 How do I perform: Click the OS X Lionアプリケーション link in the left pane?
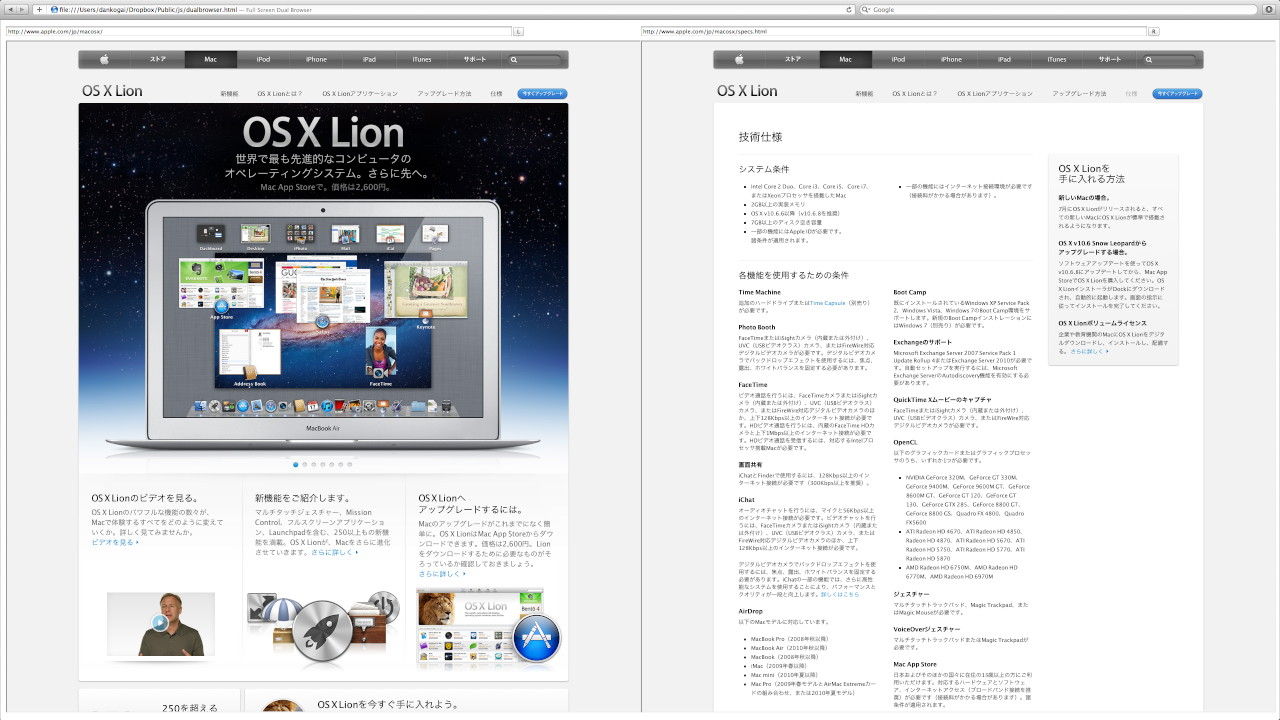point(360,93)
